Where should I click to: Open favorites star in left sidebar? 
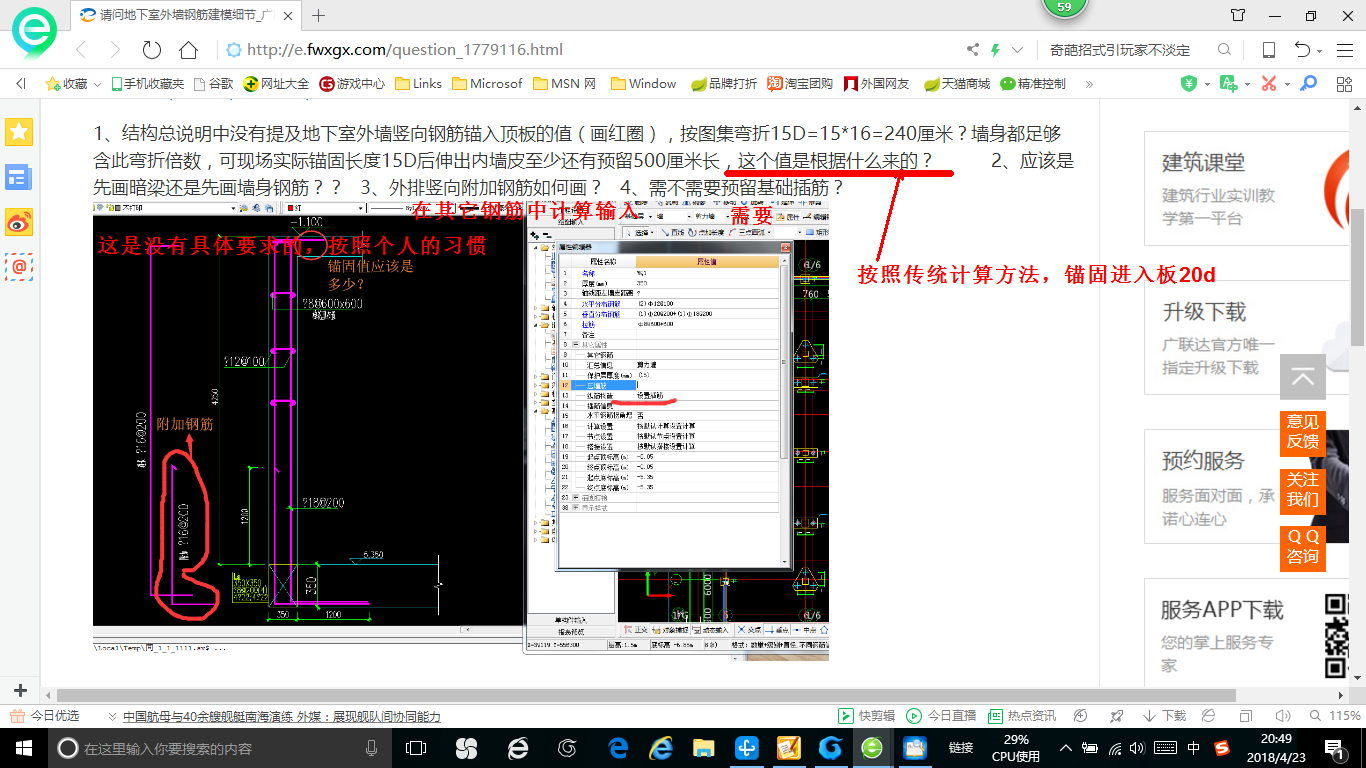coord(19,131)
